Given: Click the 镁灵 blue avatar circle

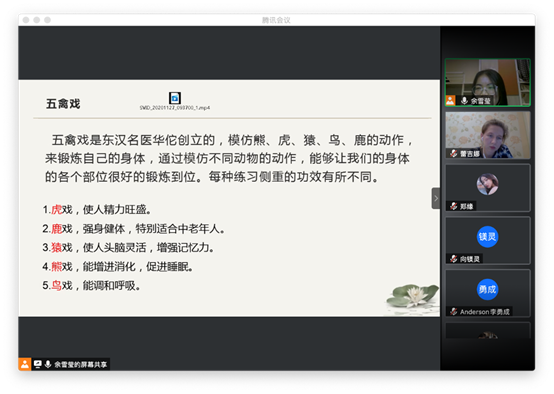Looking at the screenshot, I should [487, 236].
